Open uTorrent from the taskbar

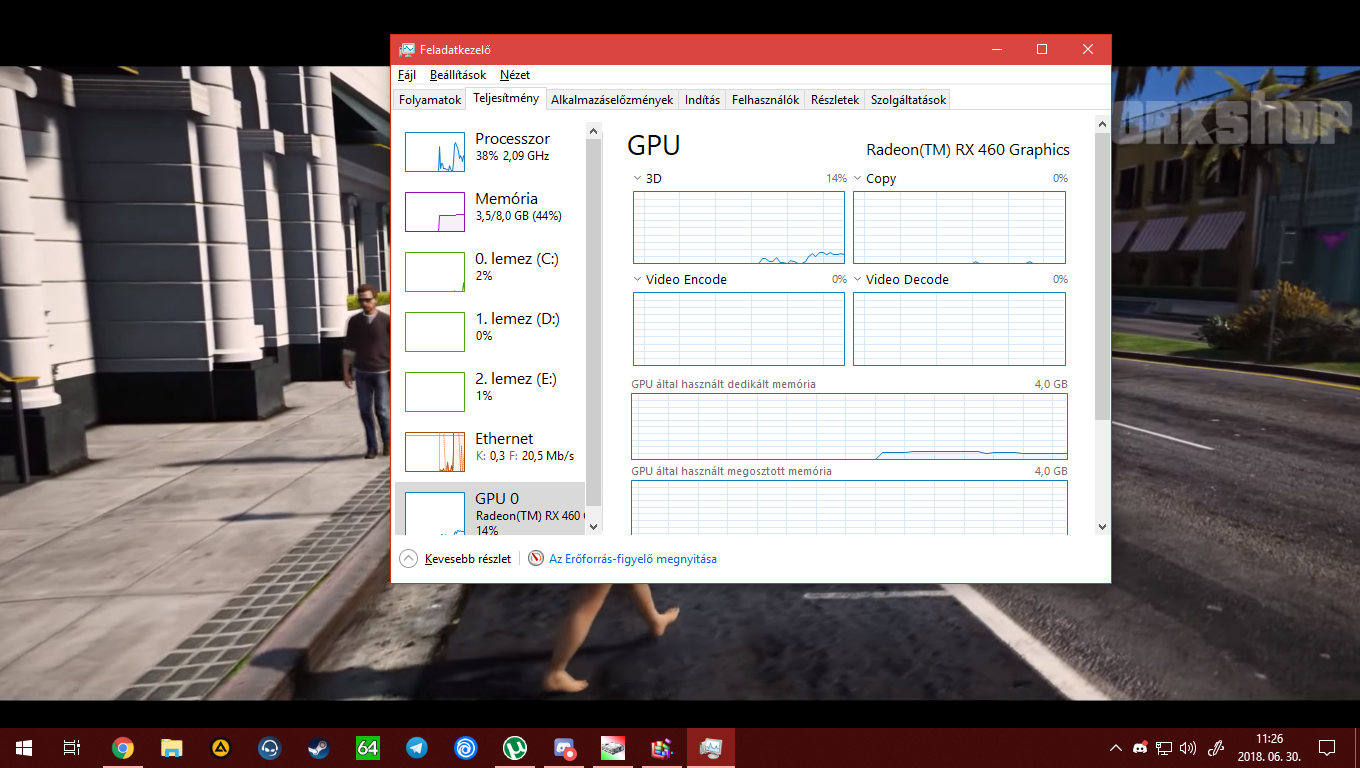point(515,748)
